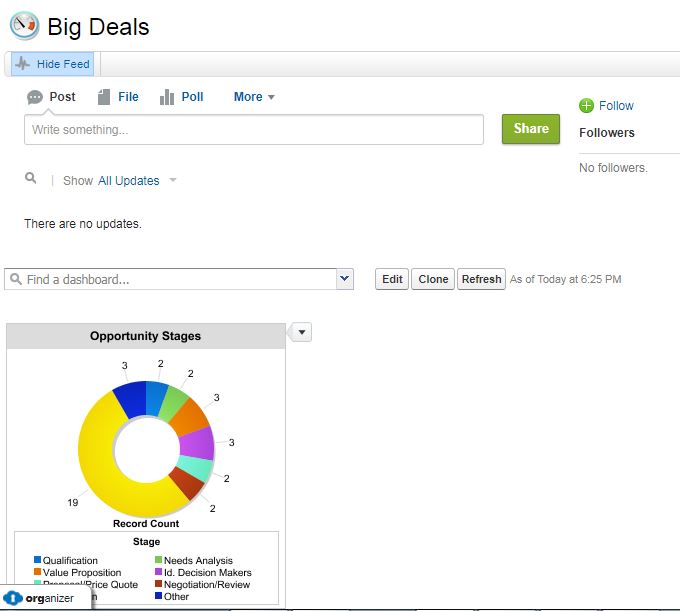This screenshot has height=611, width=680.
Task: Click the Hide Feed pulse icon
Action: (23, 64)
